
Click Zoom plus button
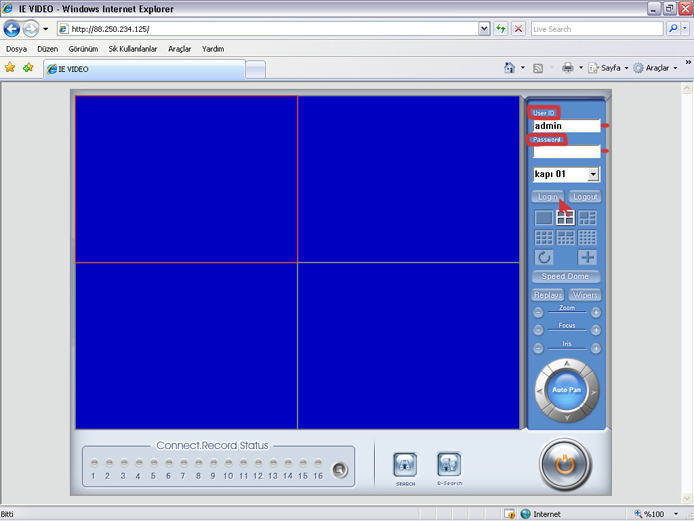(x=596, y=313)
